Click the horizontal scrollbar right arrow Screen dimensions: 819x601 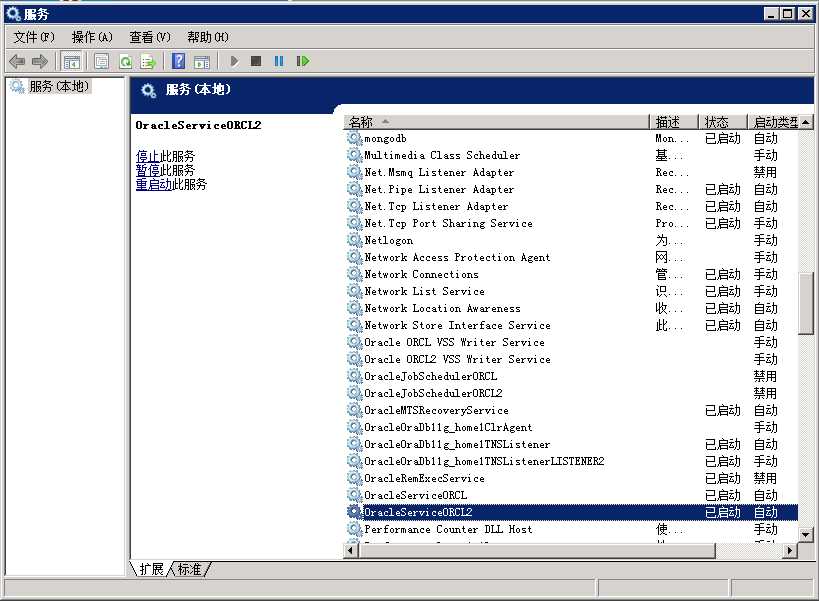tap(790, 550)
